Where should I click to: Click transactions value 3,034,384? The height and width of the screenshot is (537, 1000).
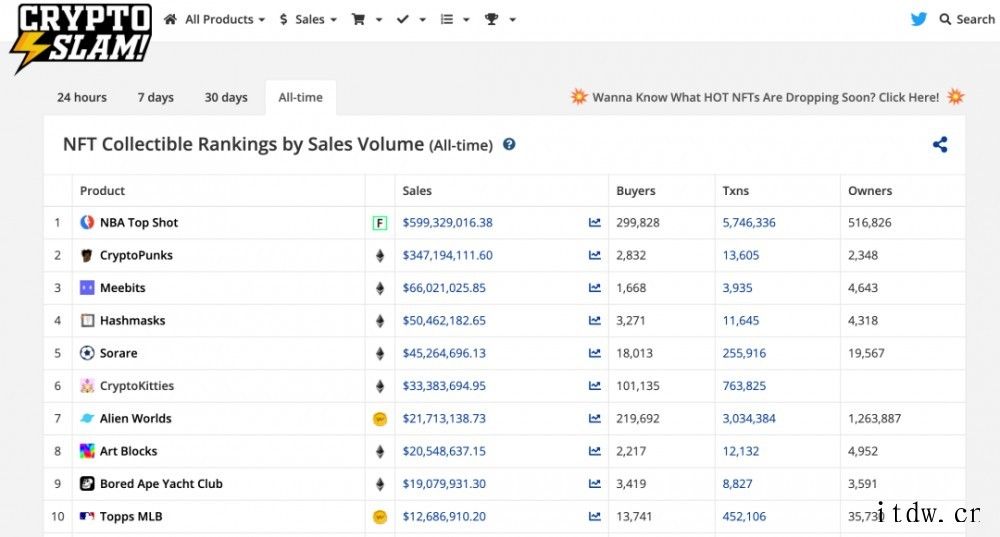coord(749,418)
